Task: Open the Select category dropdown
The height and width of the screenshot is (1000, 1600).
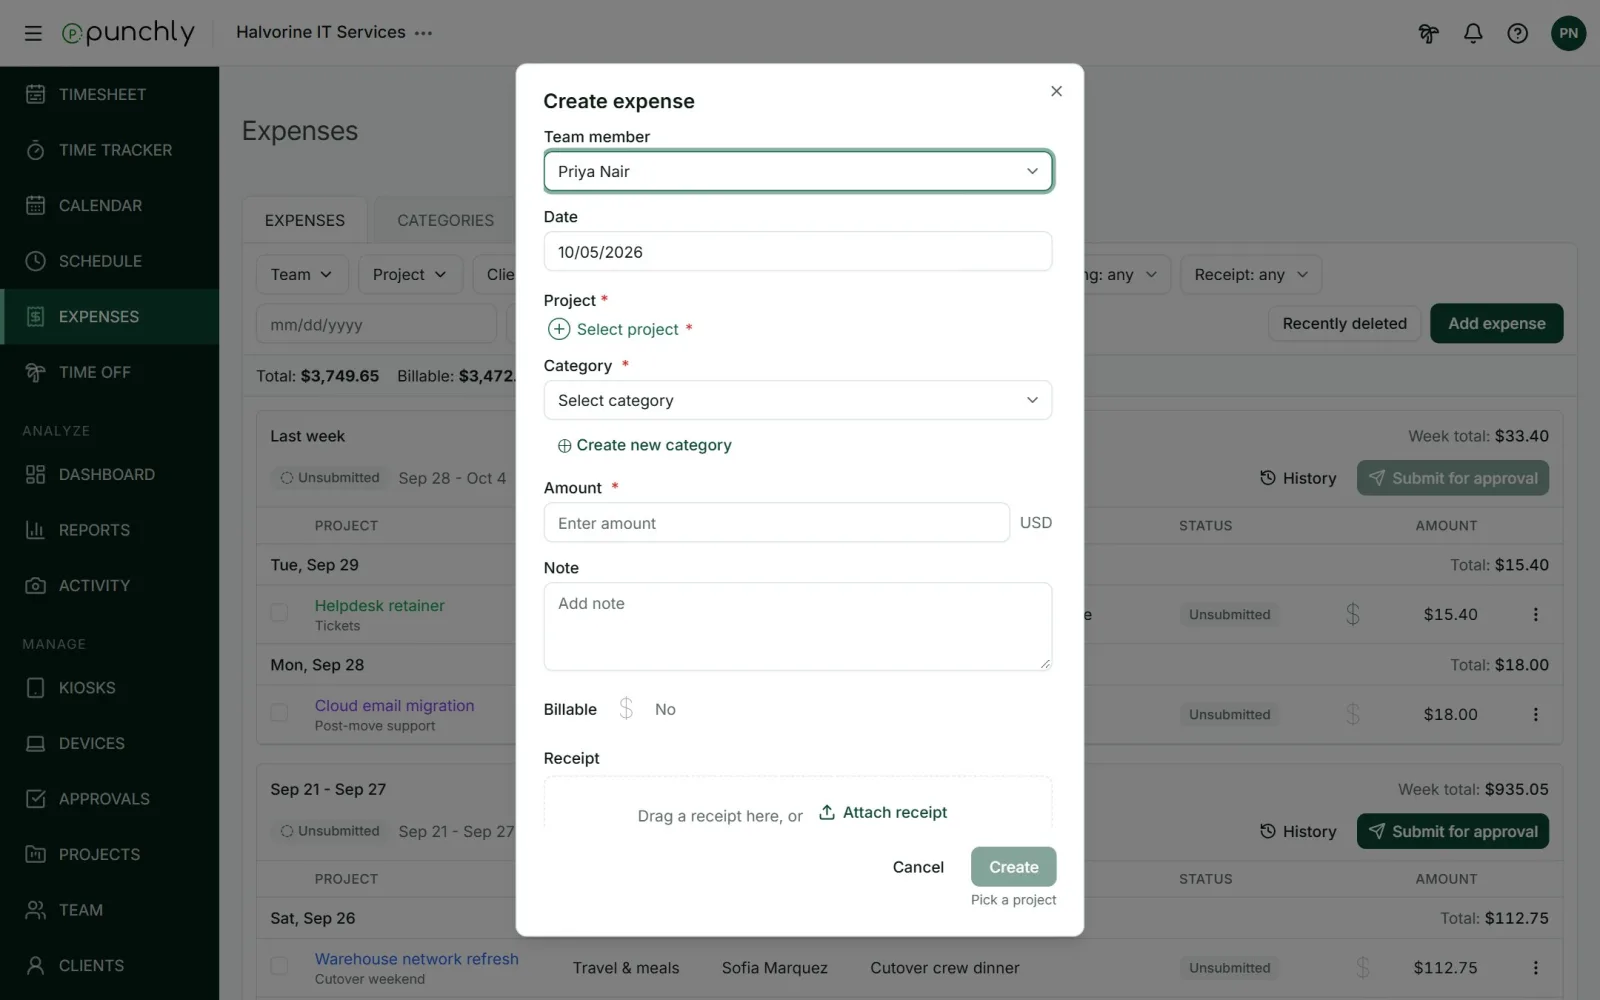Action: 798,400
